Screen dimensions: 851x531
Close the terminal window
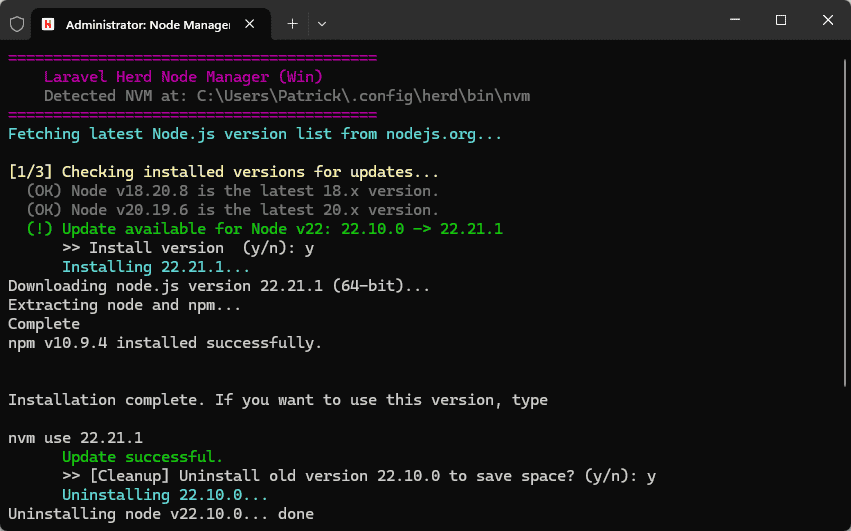pyautogui.click(x=828, y=20)
